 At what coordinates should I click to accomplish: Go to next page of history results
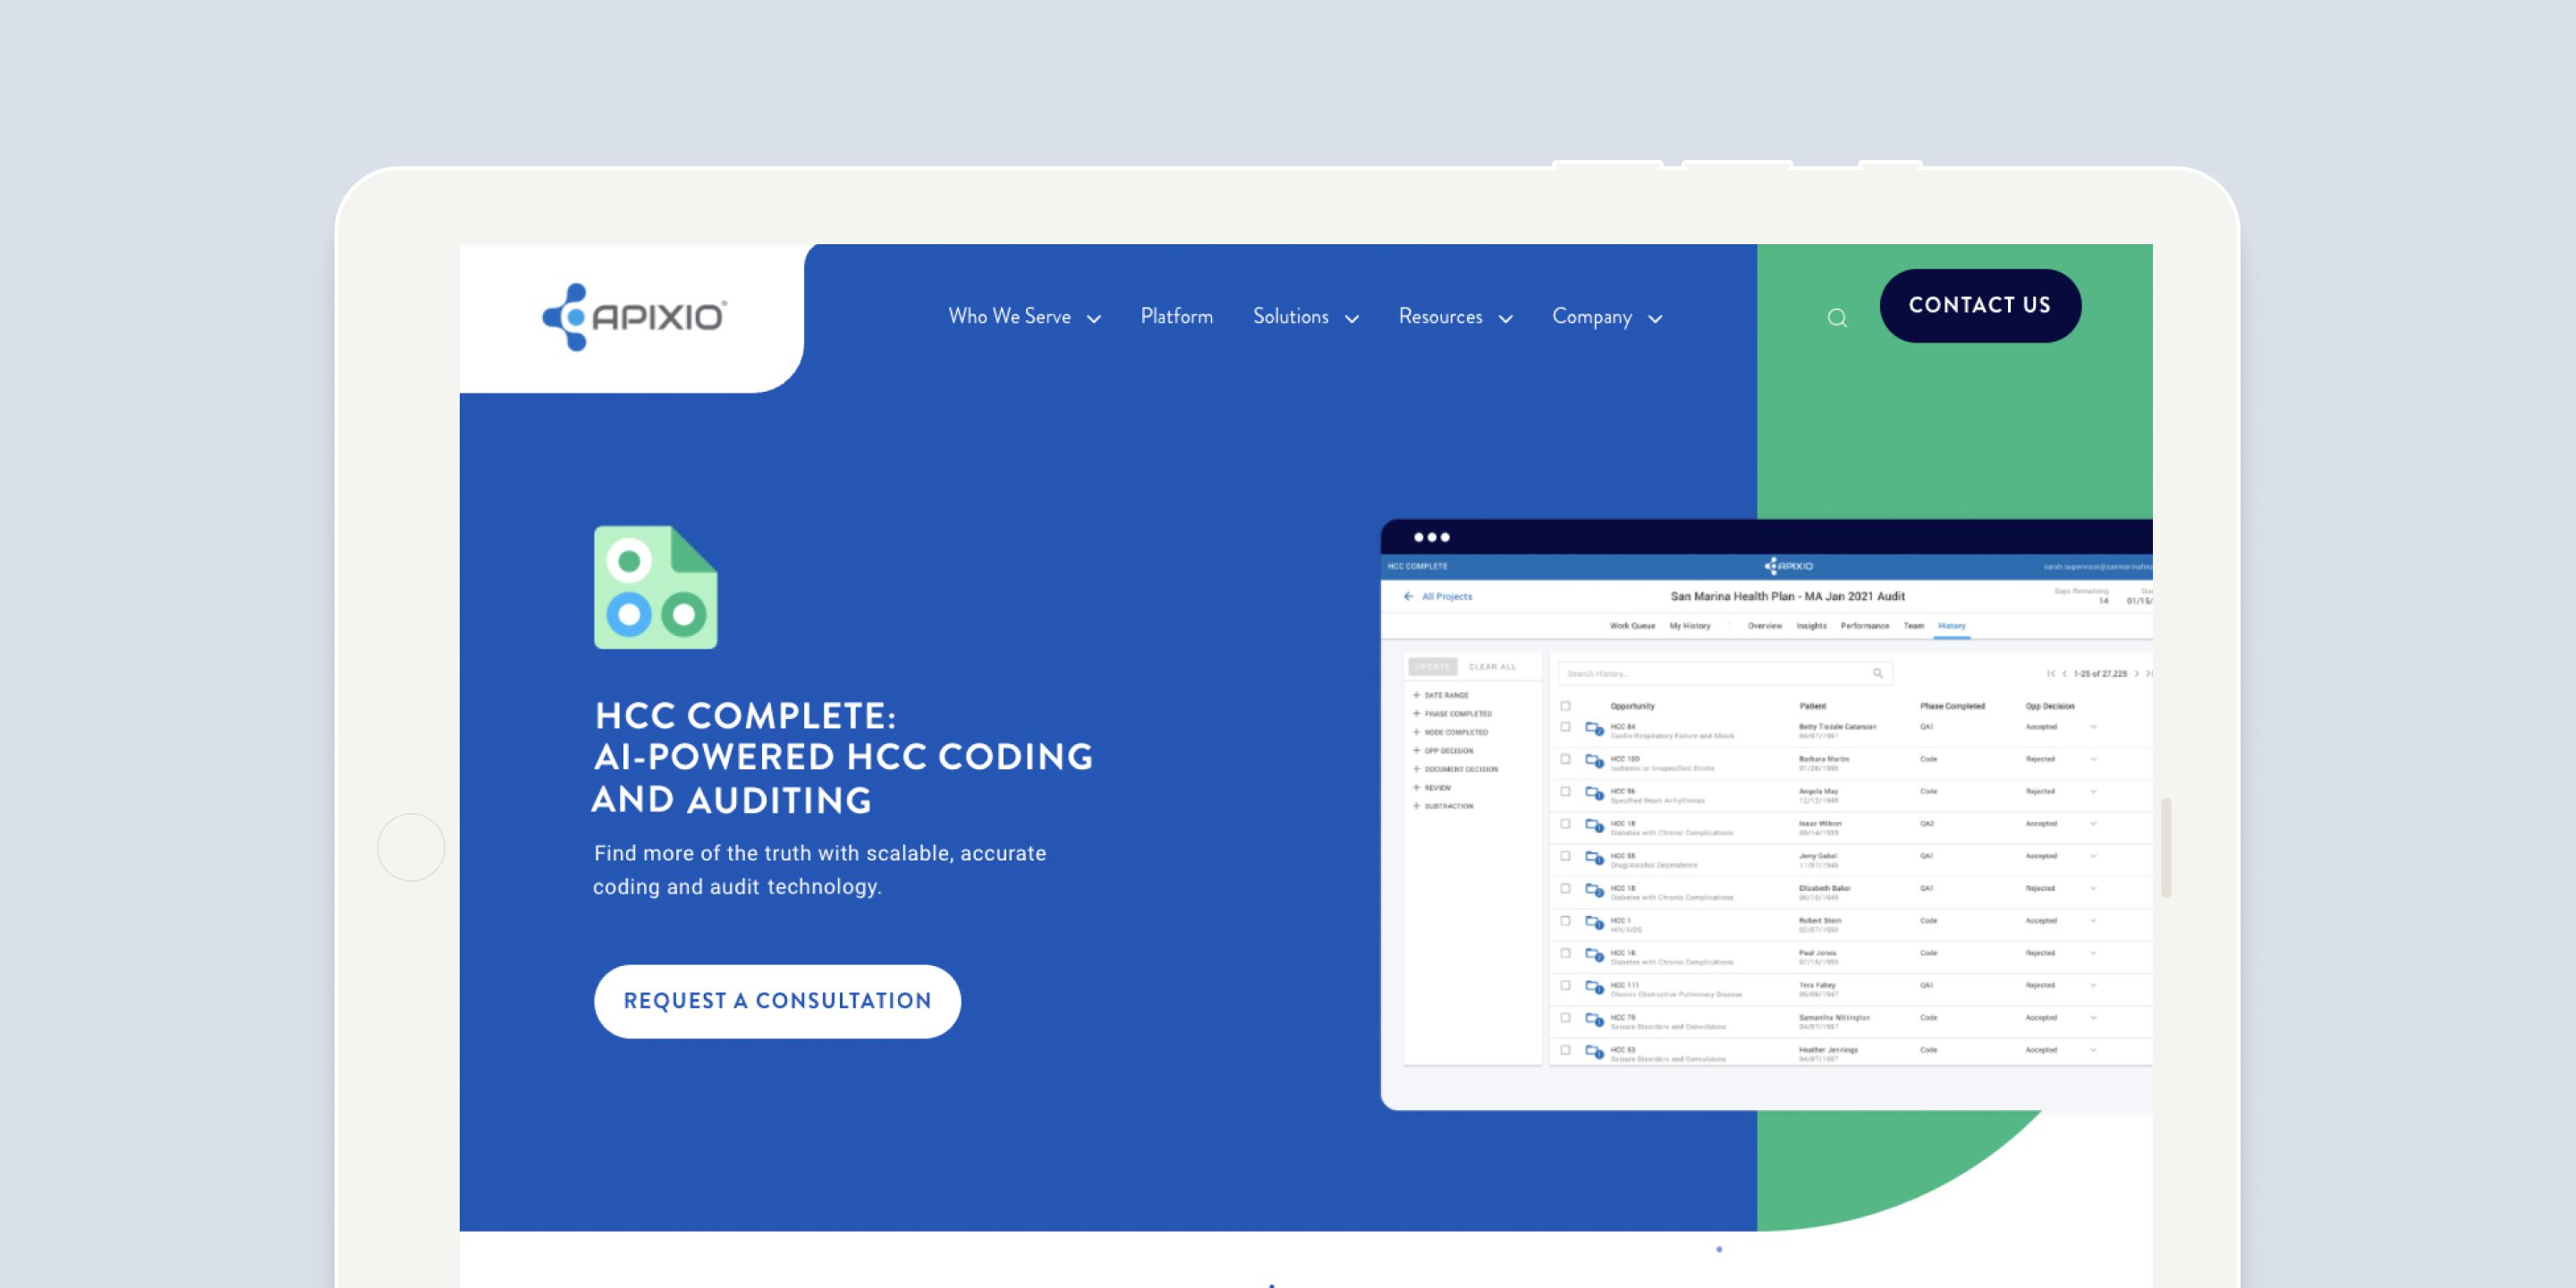[2137, 674]
